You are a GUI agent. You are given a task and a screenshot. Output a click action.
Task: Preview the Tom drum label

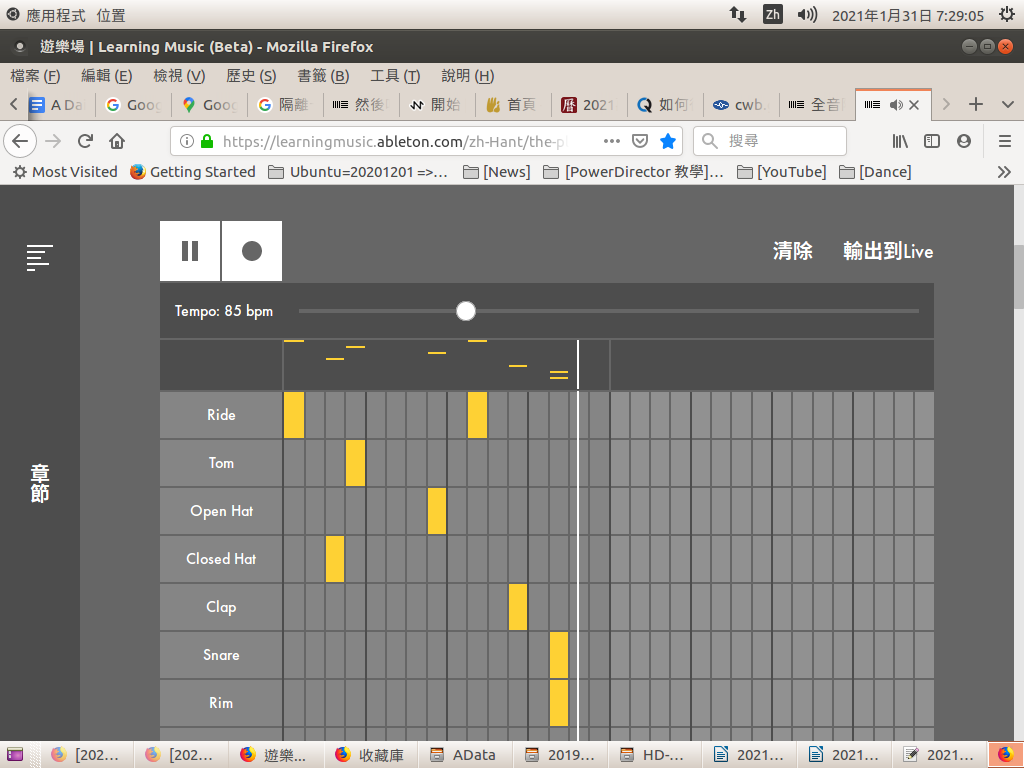pyautogui.click(x=221, y=463)
